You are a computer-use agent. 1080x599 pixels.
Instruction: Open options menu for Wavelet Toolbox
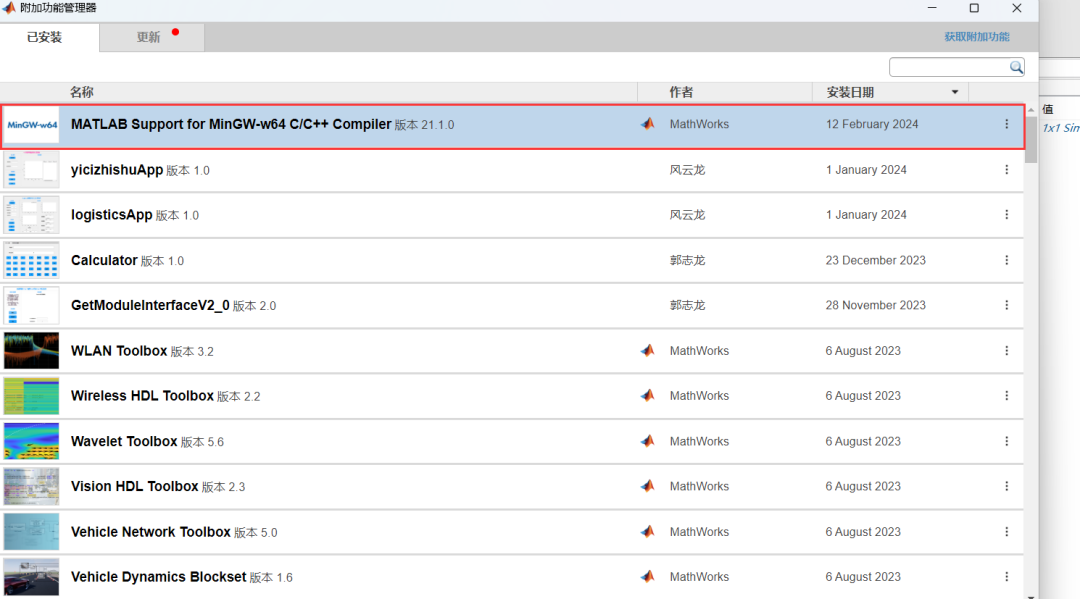(1006, 441)
